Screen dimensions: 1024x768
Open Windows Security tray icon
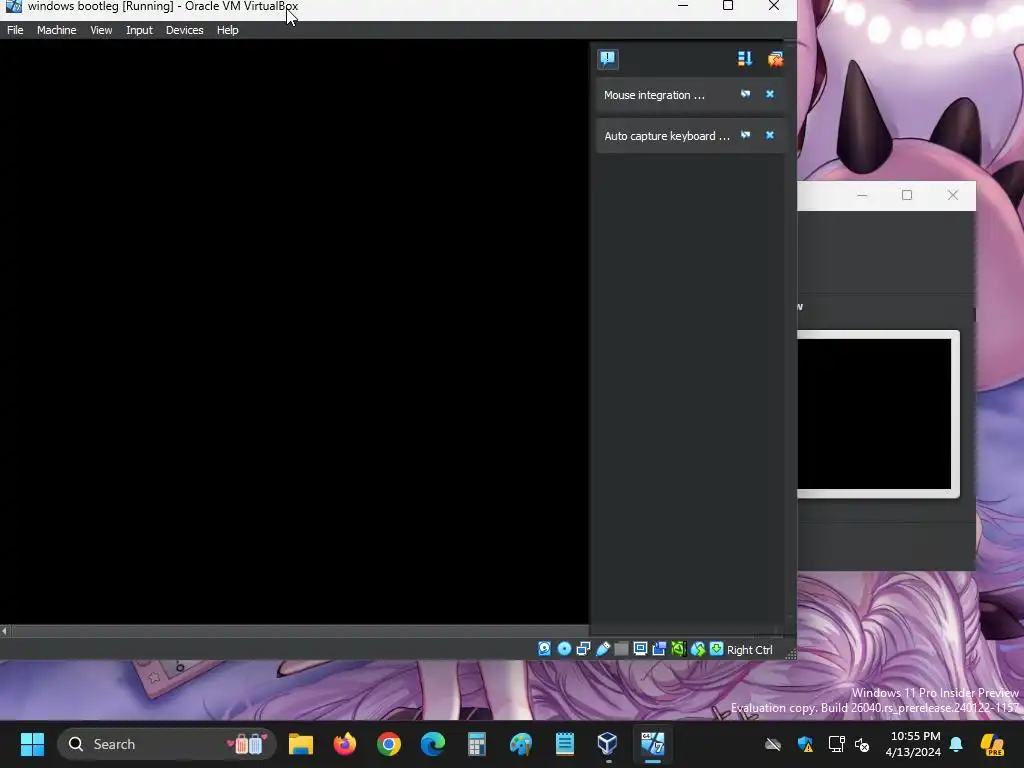coord(805,744)
